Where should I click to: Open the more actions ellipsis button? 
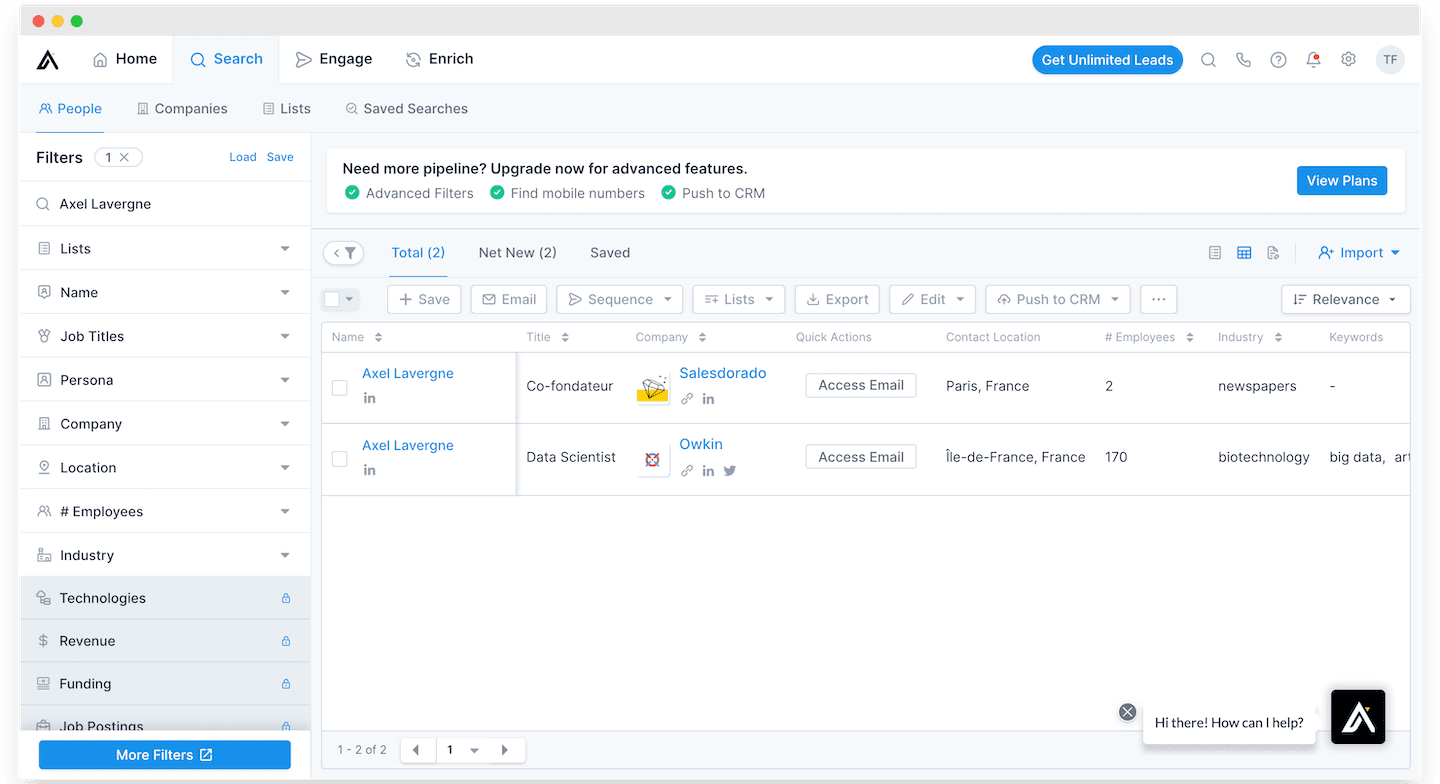(1158, 299)
